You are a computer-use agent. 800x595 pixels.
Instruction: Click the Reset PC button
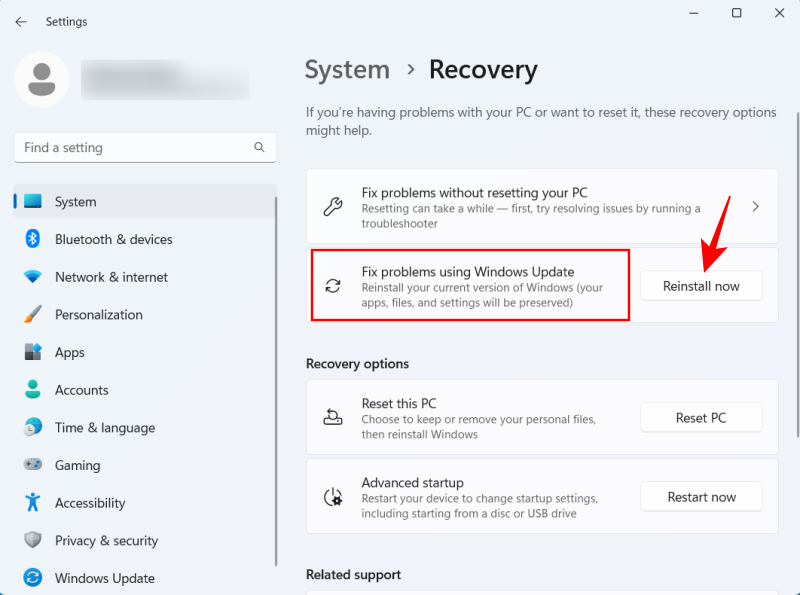click(701, 417)
